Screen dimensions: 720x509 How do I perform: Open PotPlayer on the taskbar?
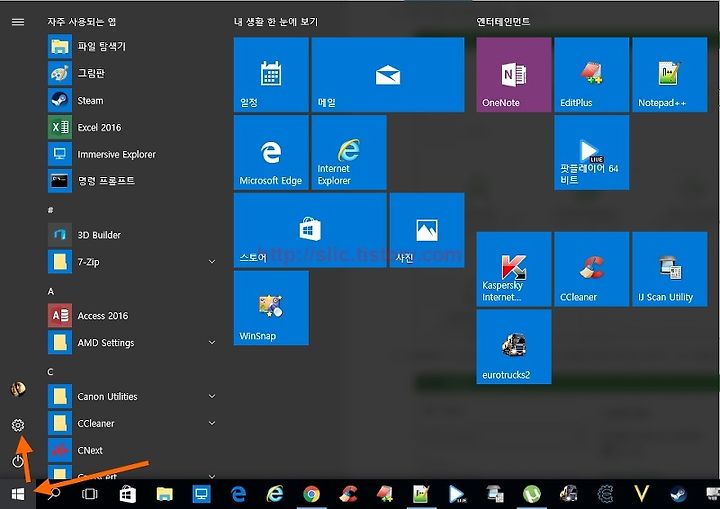(457, 494)
